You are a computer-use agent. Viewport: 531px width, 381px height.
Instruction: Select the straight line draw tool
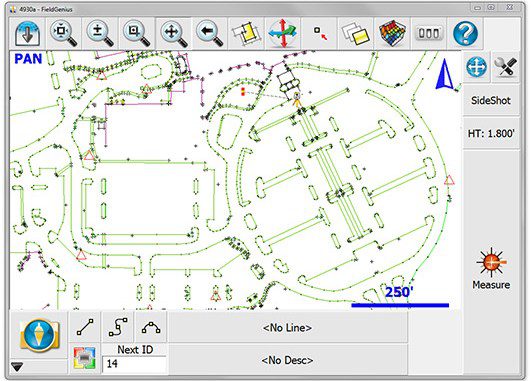[85, 327]
